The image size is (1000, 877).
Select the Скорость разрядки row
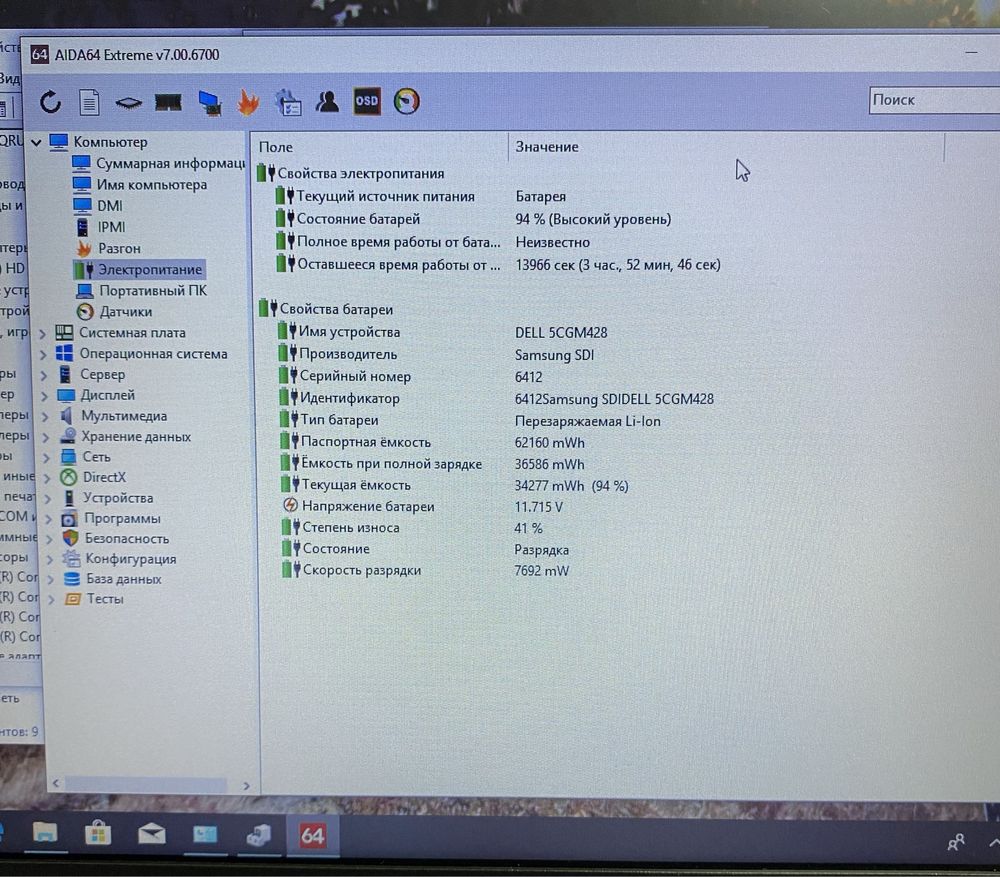[426, 570]
